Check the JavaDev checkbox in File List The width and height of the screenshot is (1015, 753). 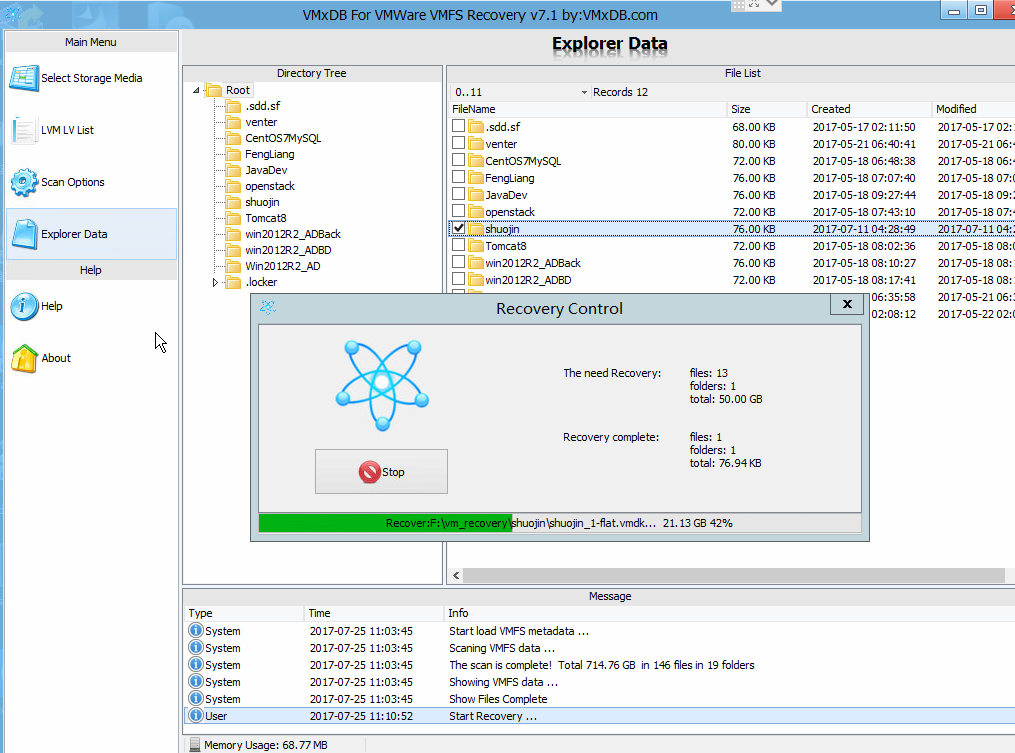pyautogui.click(x=458, y=194)
